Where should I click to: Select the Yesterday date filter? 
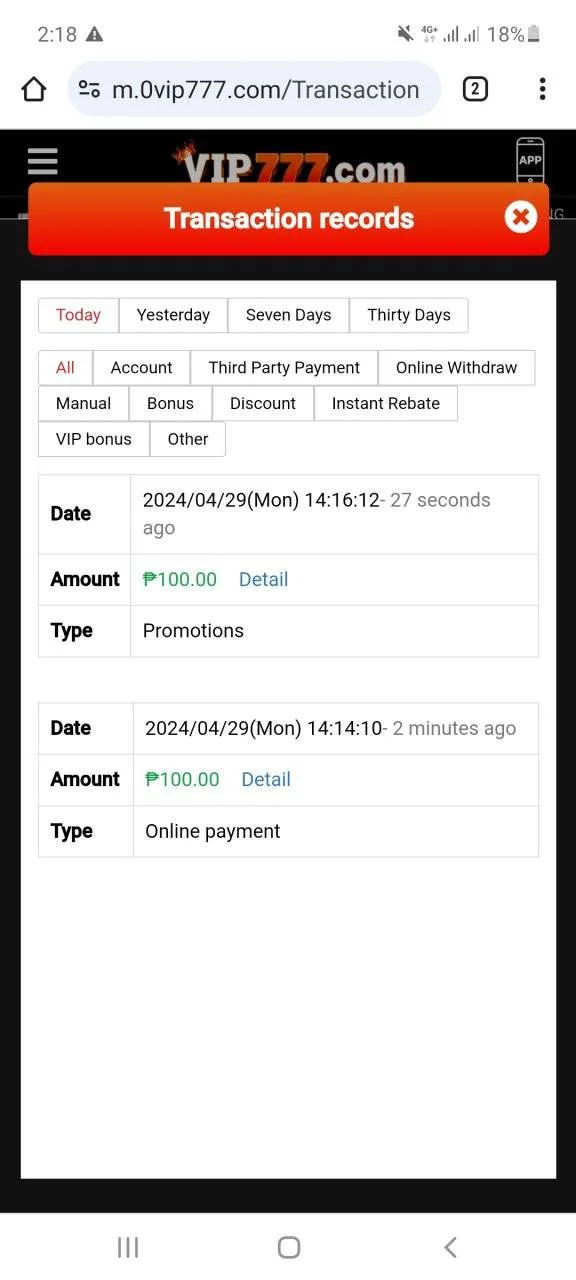173,315
